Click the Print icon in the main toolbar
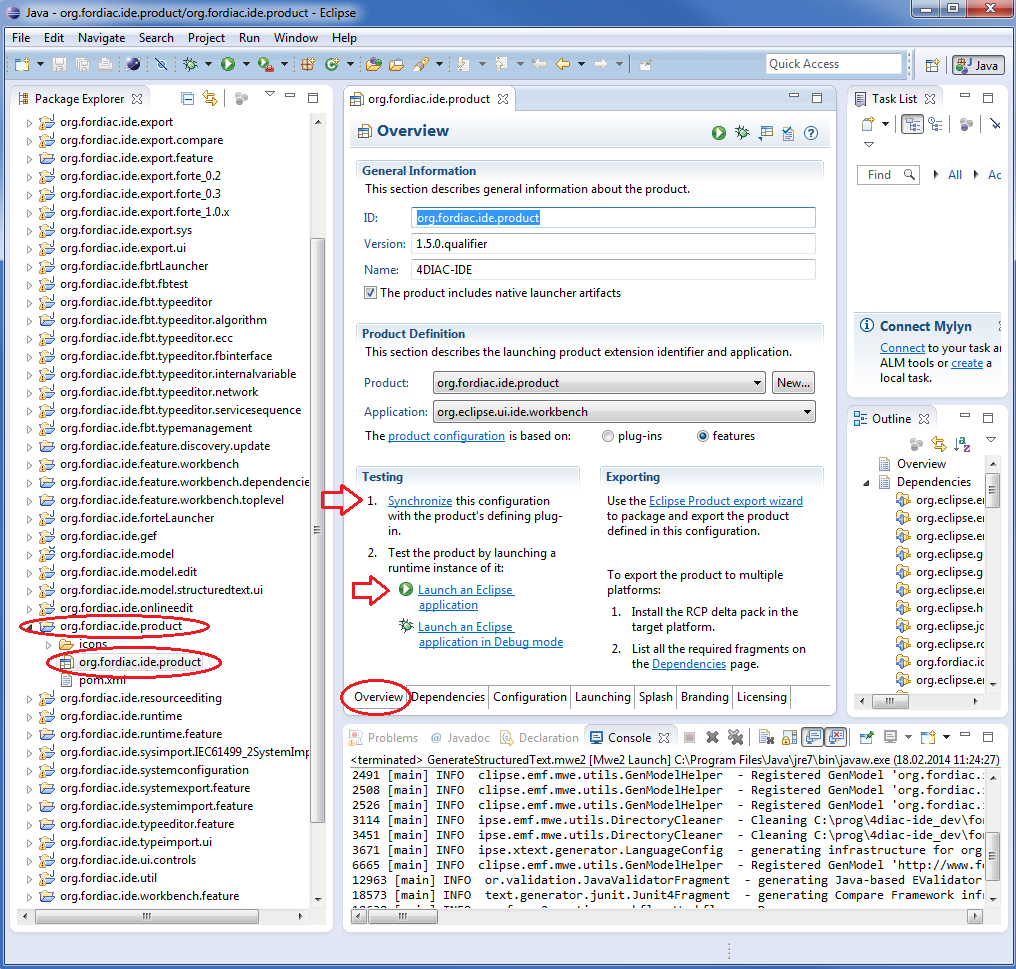 [x=104, y=64]
